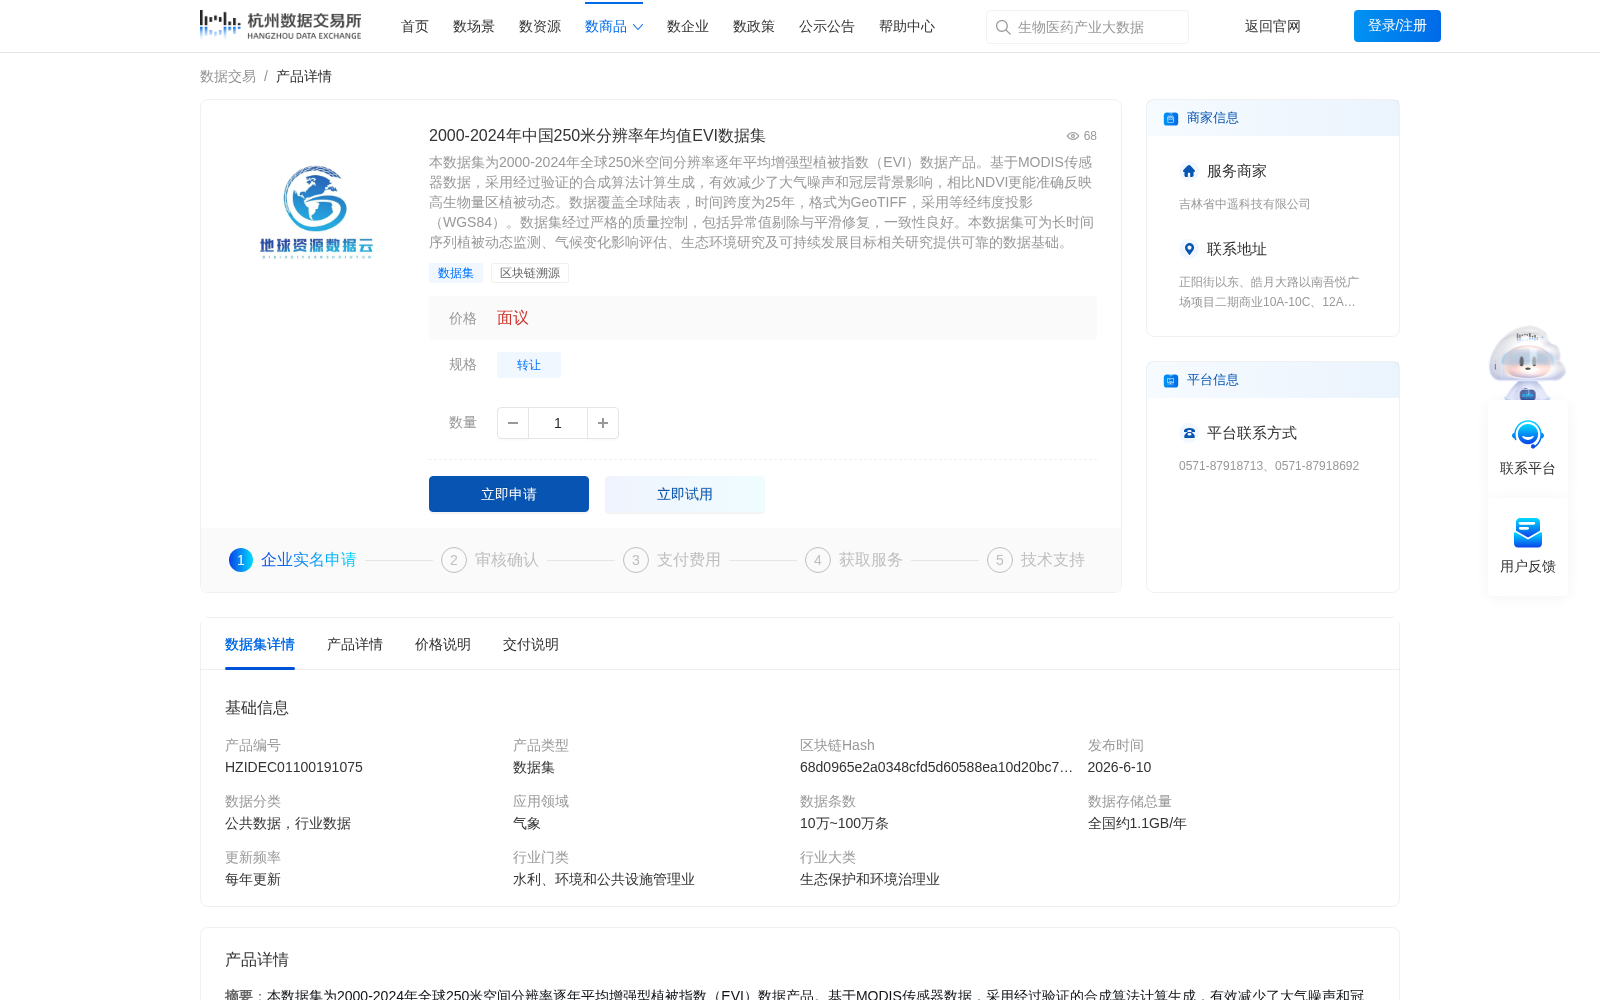1600x1000 pixels.
Task: Click the 立即申请 button
Action: tap(509, 494)
